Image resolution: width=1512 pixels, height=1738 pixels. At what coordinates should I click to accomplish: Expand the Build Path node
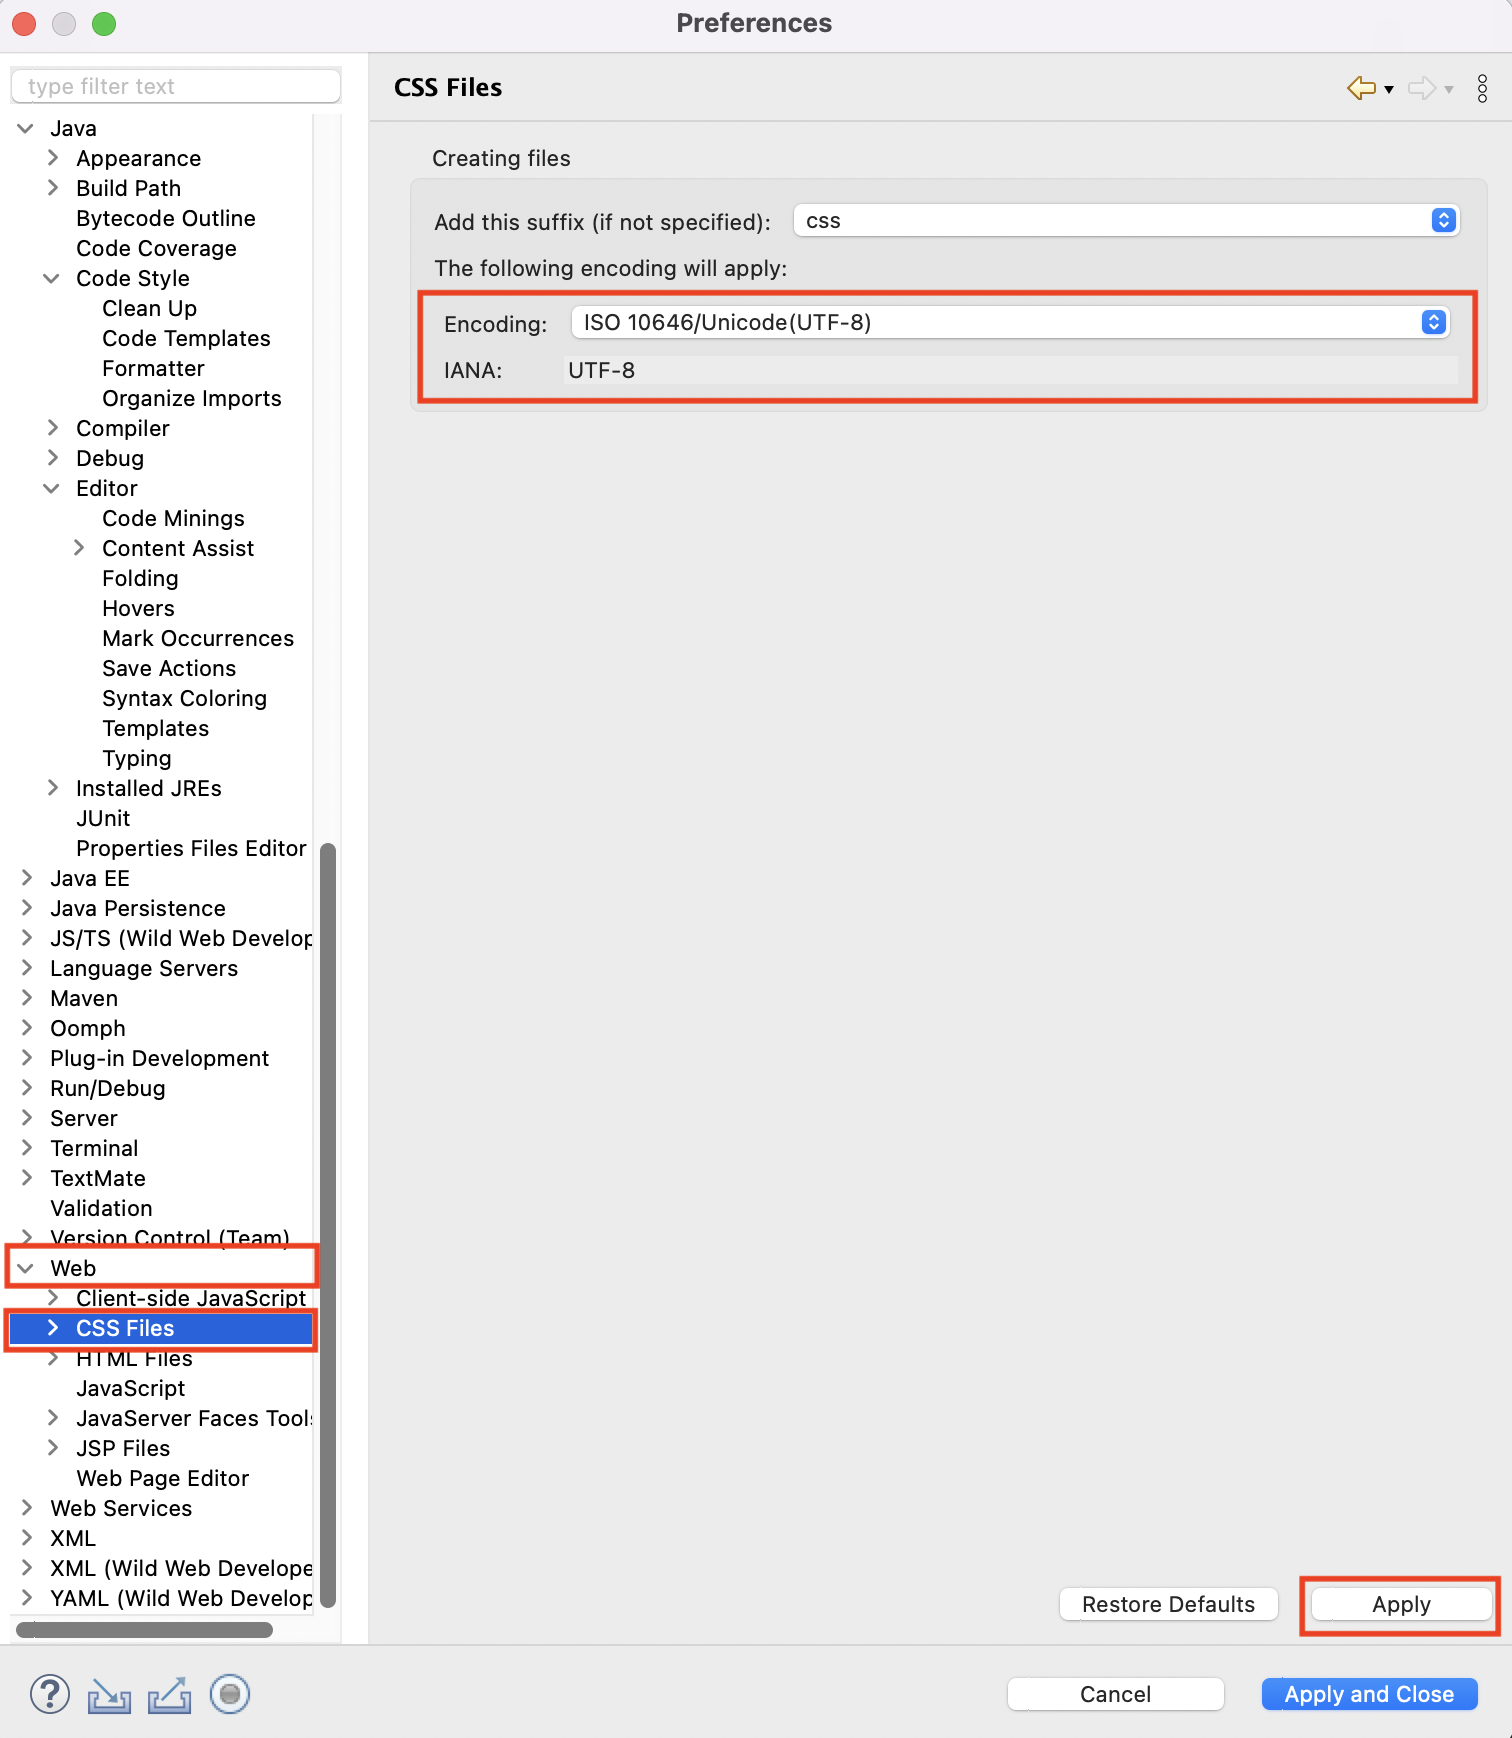pos(53,188)
